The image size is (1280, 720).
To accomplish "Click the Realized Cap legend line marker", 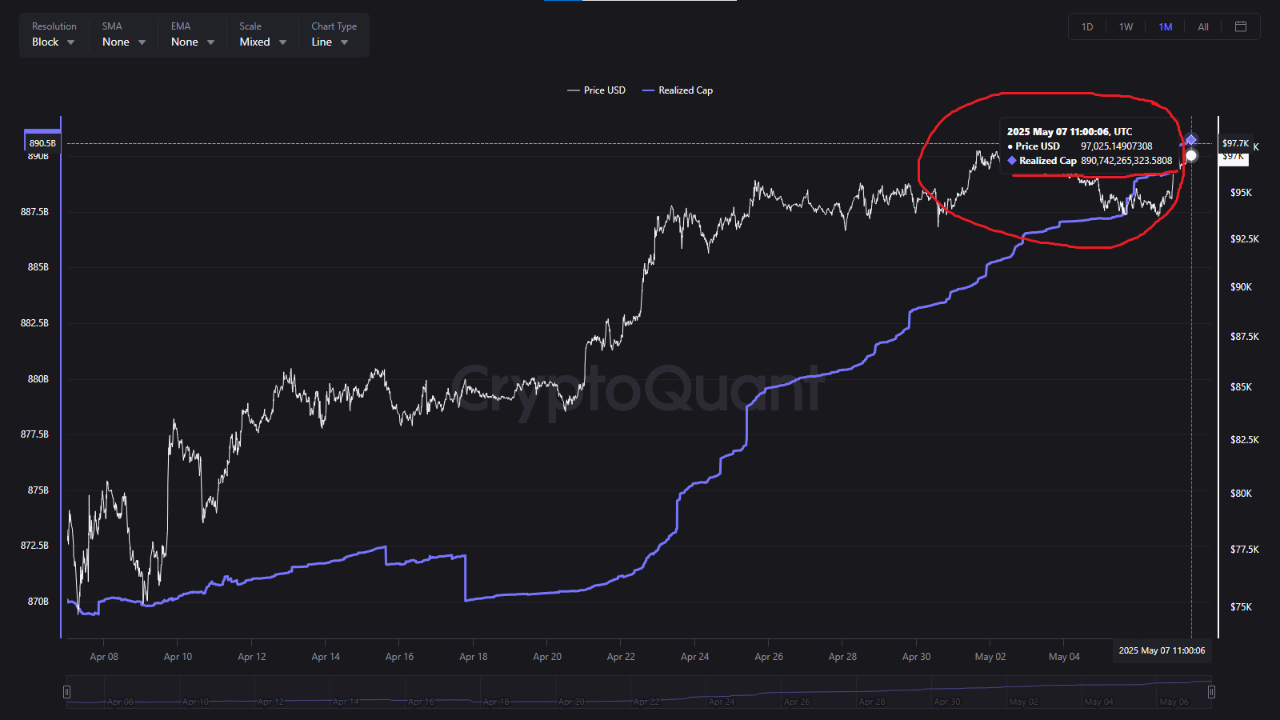I will 648,90.
